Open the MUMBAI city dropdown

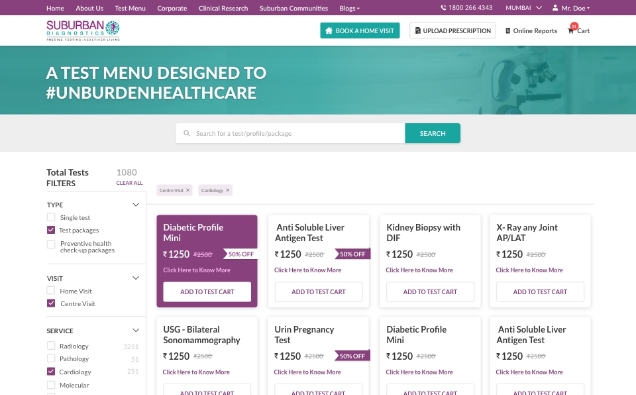click(523, 8)
